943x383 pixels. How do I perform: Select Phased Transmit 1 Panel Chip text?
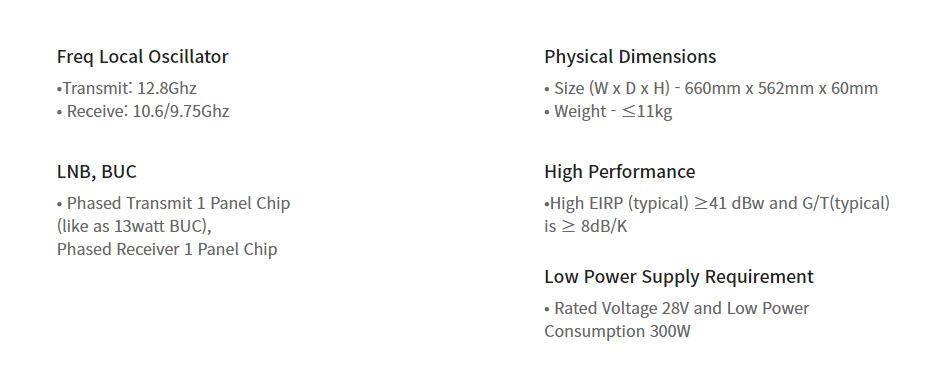pyautogui.click(x=174, y=203)
